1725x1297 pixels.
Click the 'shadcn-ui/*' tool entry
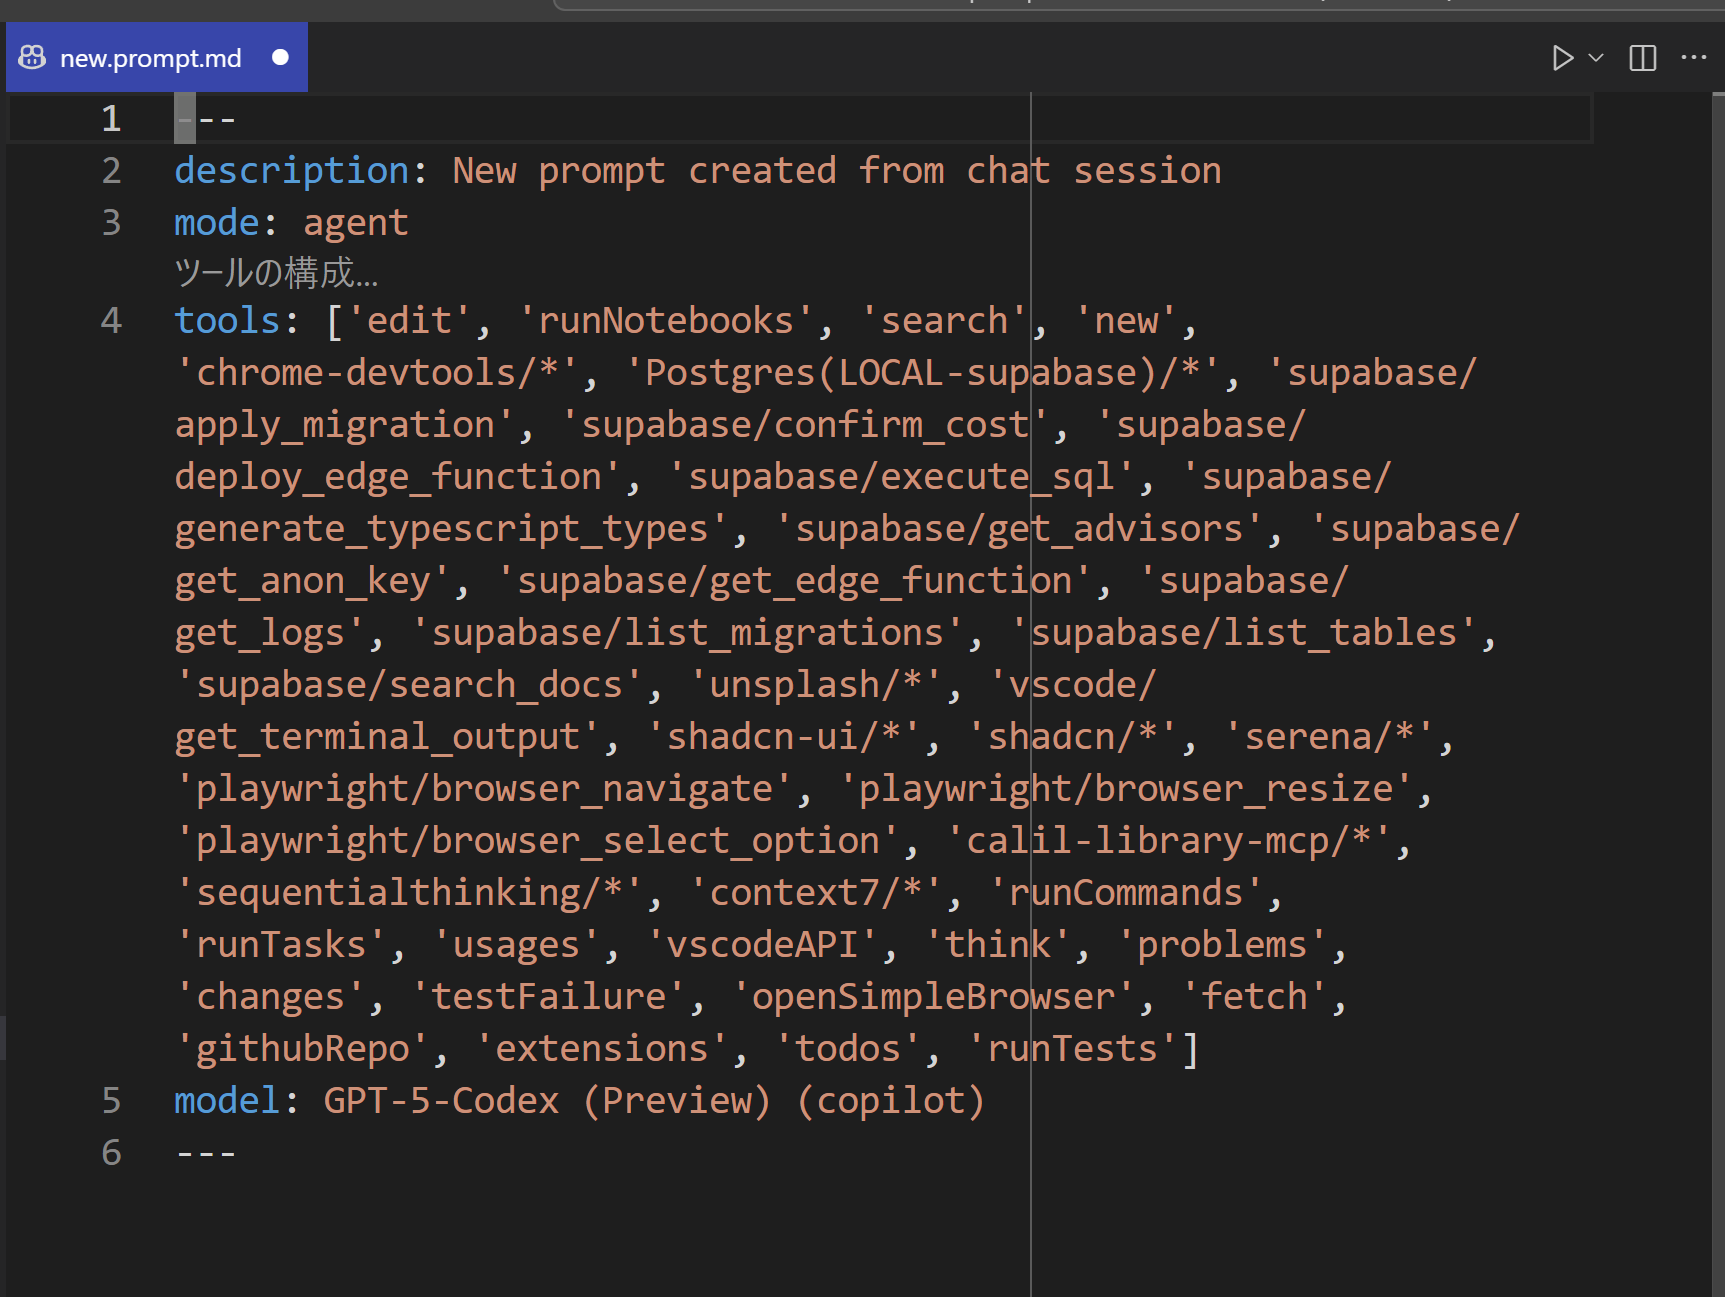pos(784,737)
